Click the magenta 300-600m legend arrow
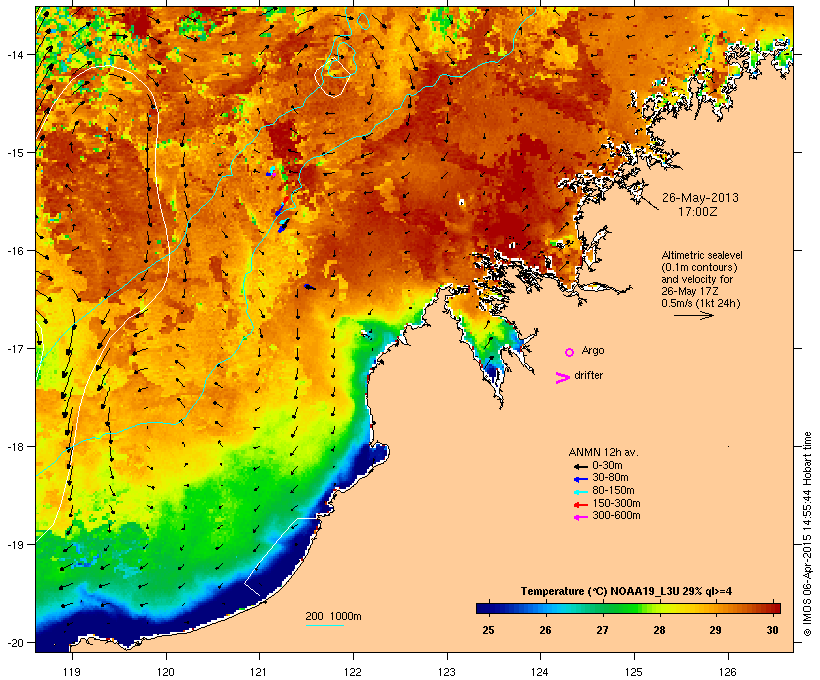This screenshot has width=820, height=680. pyautogui.click(x=580, y=517)
